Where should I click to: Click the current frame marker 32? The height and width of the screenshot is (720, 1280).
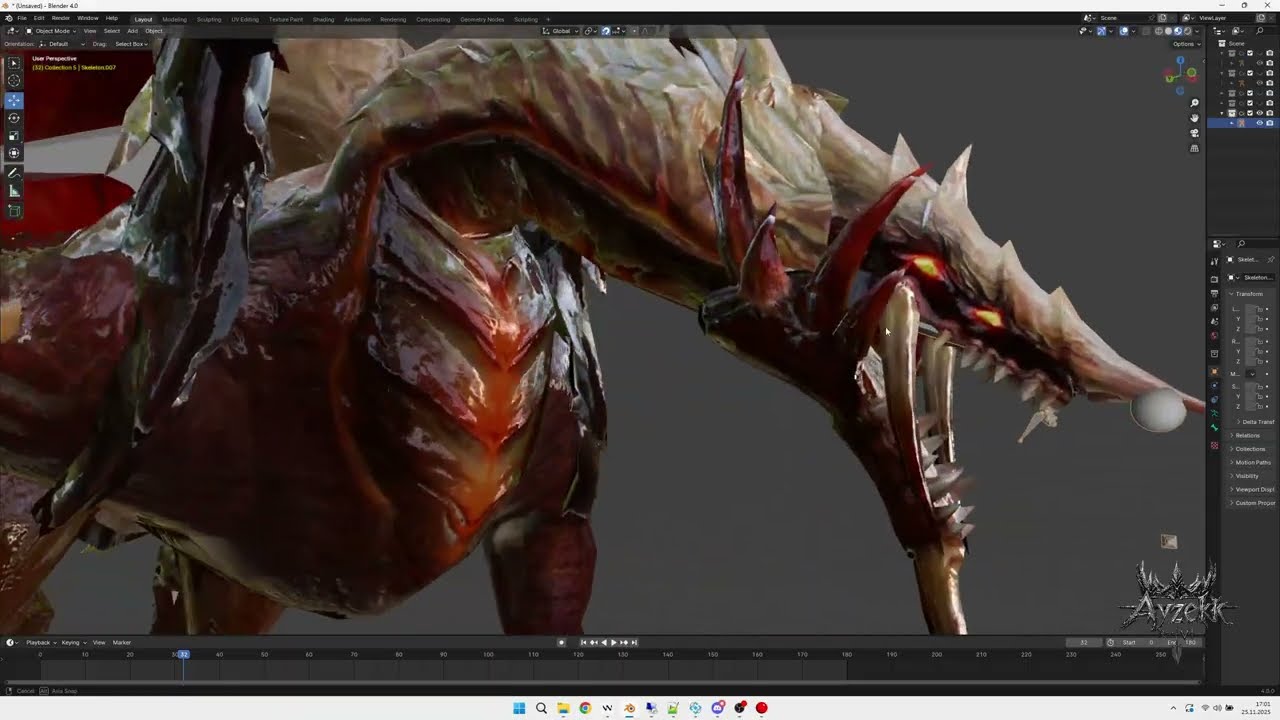pos(183,654)
